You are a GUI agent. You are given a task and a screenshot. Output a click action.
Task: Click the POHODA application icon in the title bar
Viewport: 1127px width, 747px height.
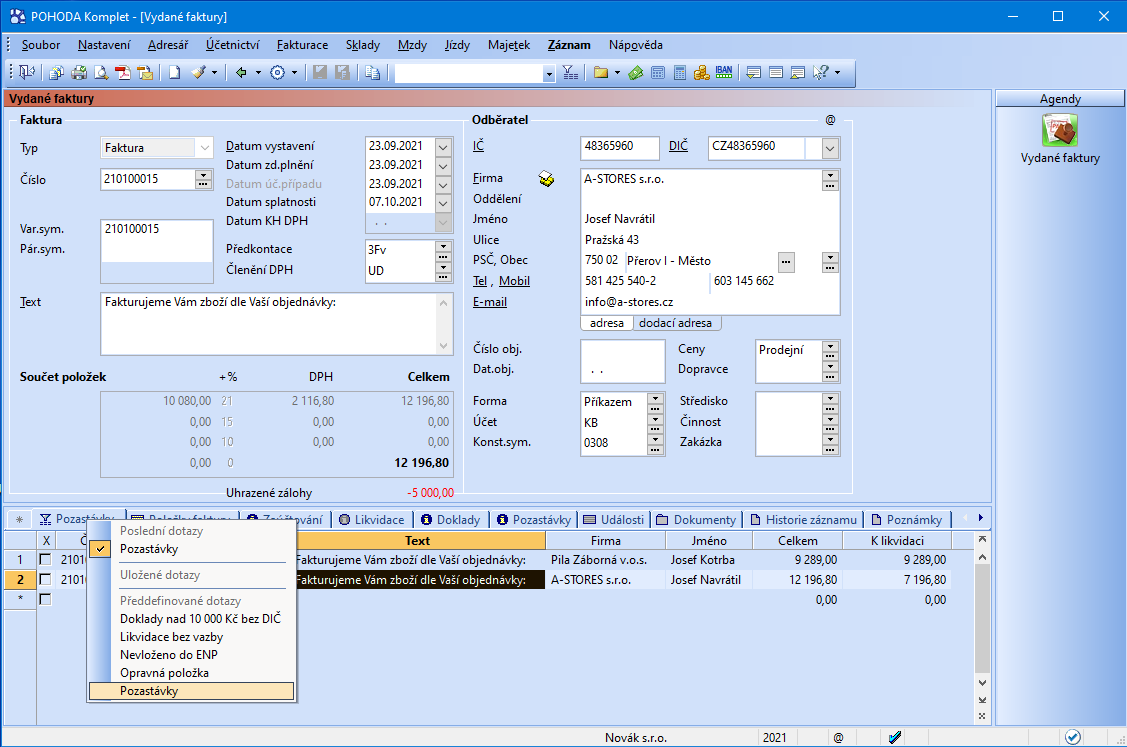coord(17,16)
